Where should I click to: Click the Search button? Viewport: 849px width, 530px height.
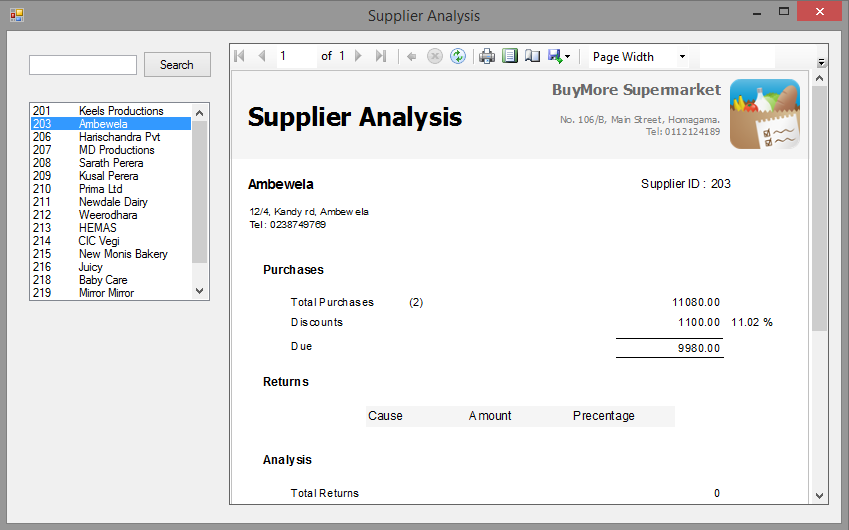pos(177,65)
